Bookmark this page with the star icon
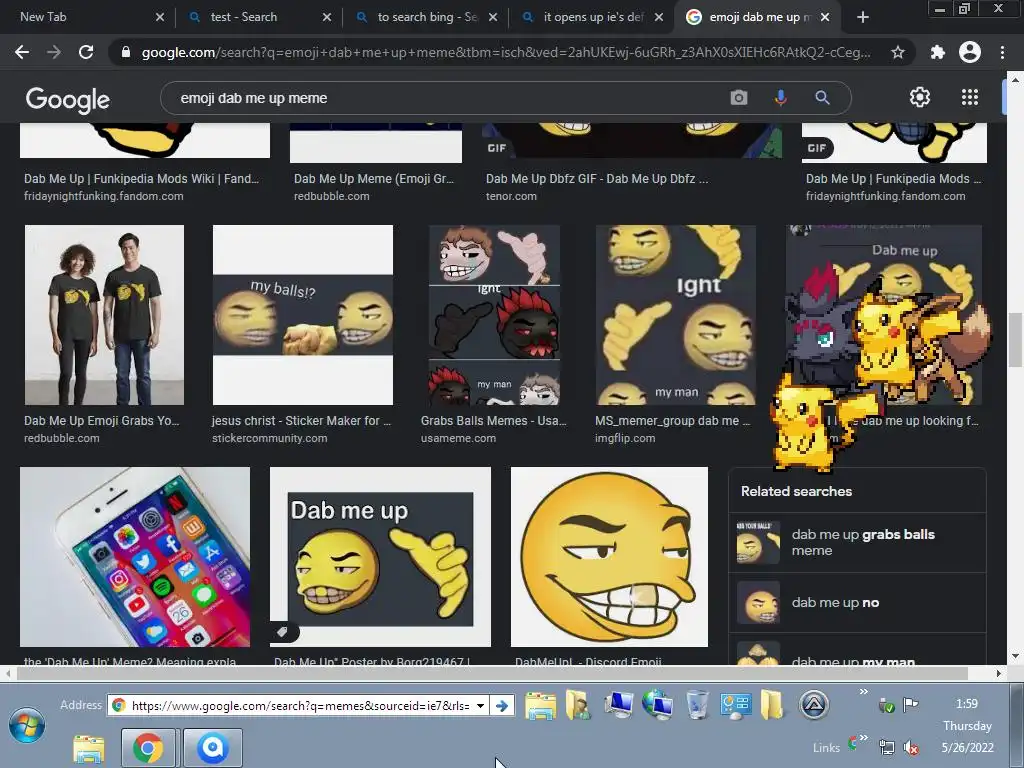The image size is (1024, 768). [x=898, y=52]
